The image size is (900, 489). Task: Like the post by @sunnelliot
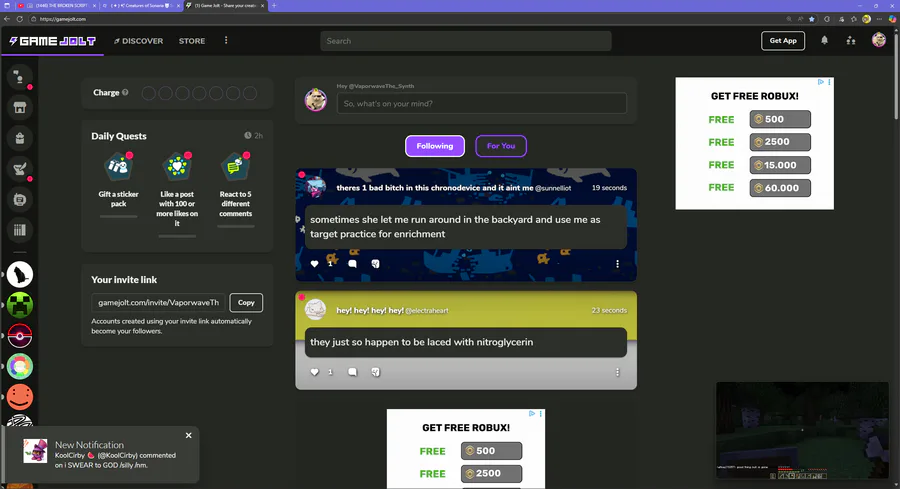(x=314, y=264)
